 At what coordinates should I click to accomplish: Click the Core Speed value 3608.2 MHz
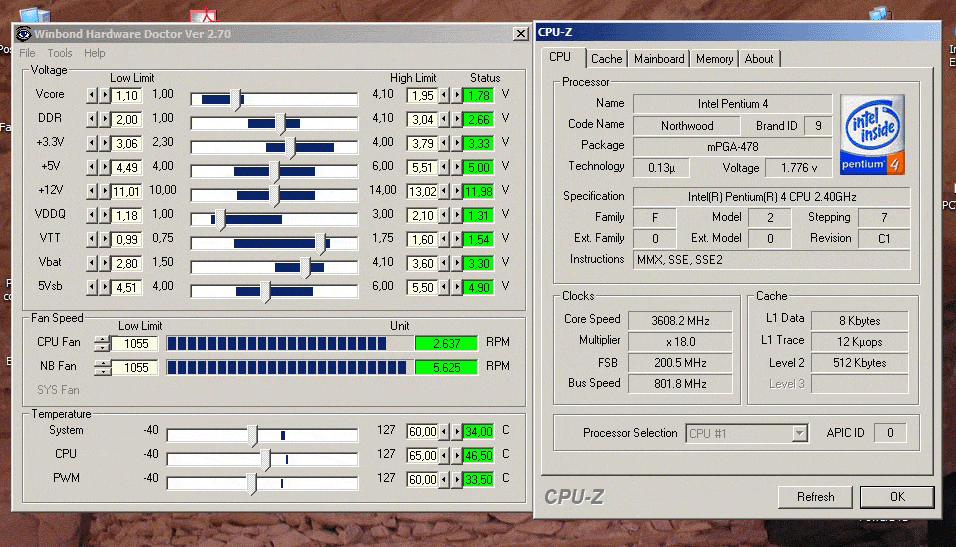[680, 321]
